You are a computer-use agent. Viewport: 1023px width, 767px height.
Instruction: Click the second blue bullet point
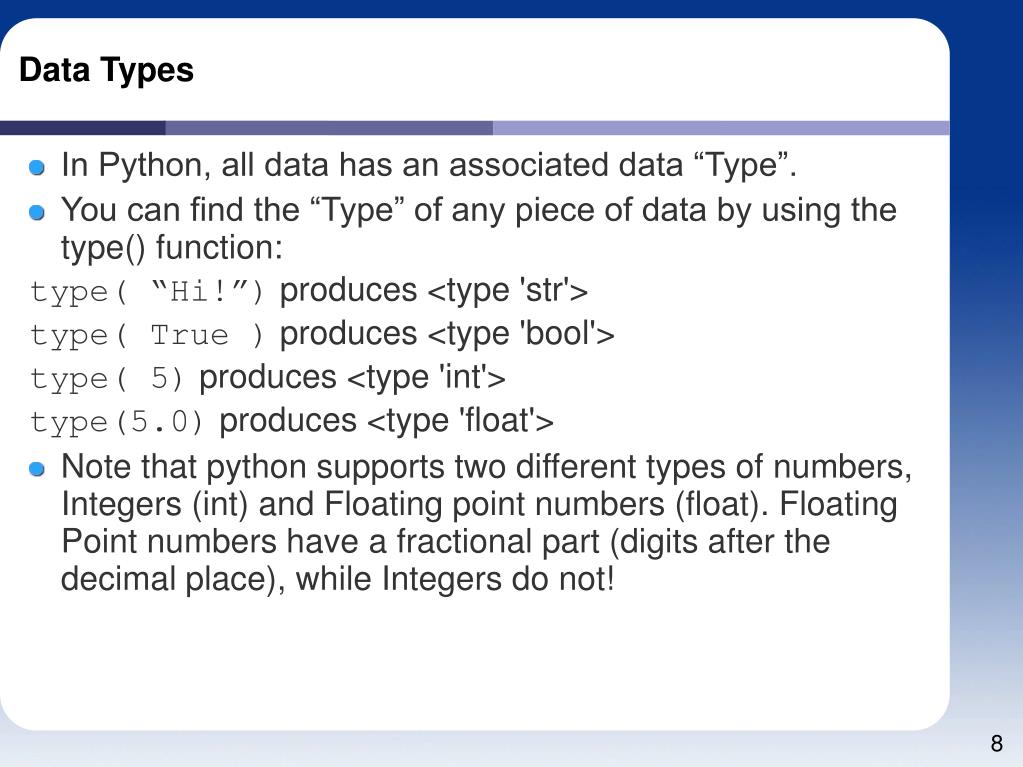coord(37,213)
